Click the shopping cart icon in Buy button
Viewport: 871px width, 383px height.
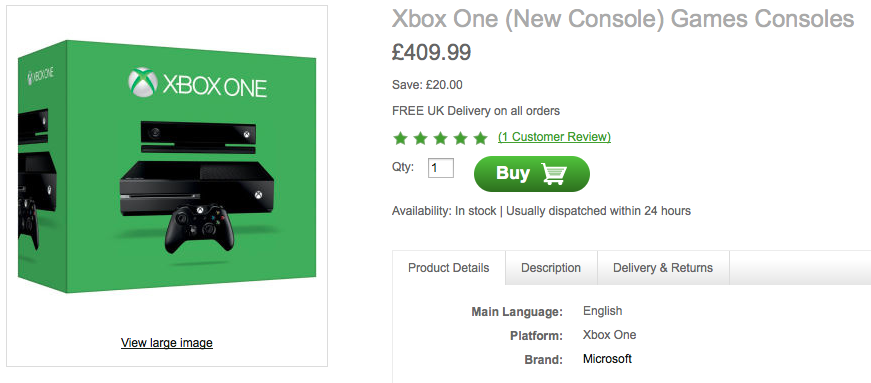[554, 175]
